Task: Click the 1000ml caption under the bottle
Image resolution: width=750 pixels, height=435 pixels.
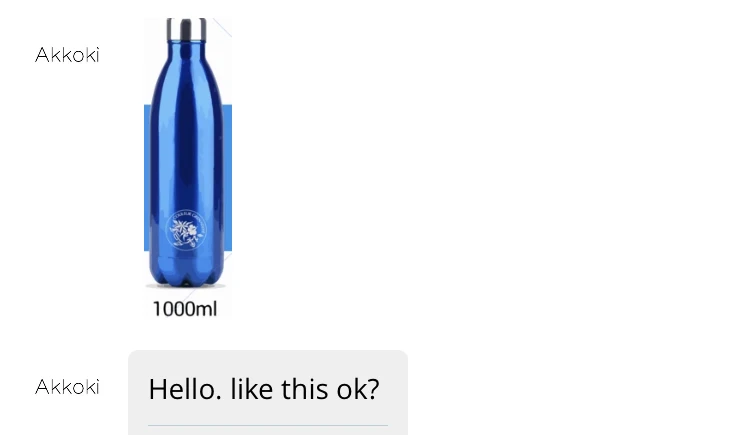Action: [185, 309]
